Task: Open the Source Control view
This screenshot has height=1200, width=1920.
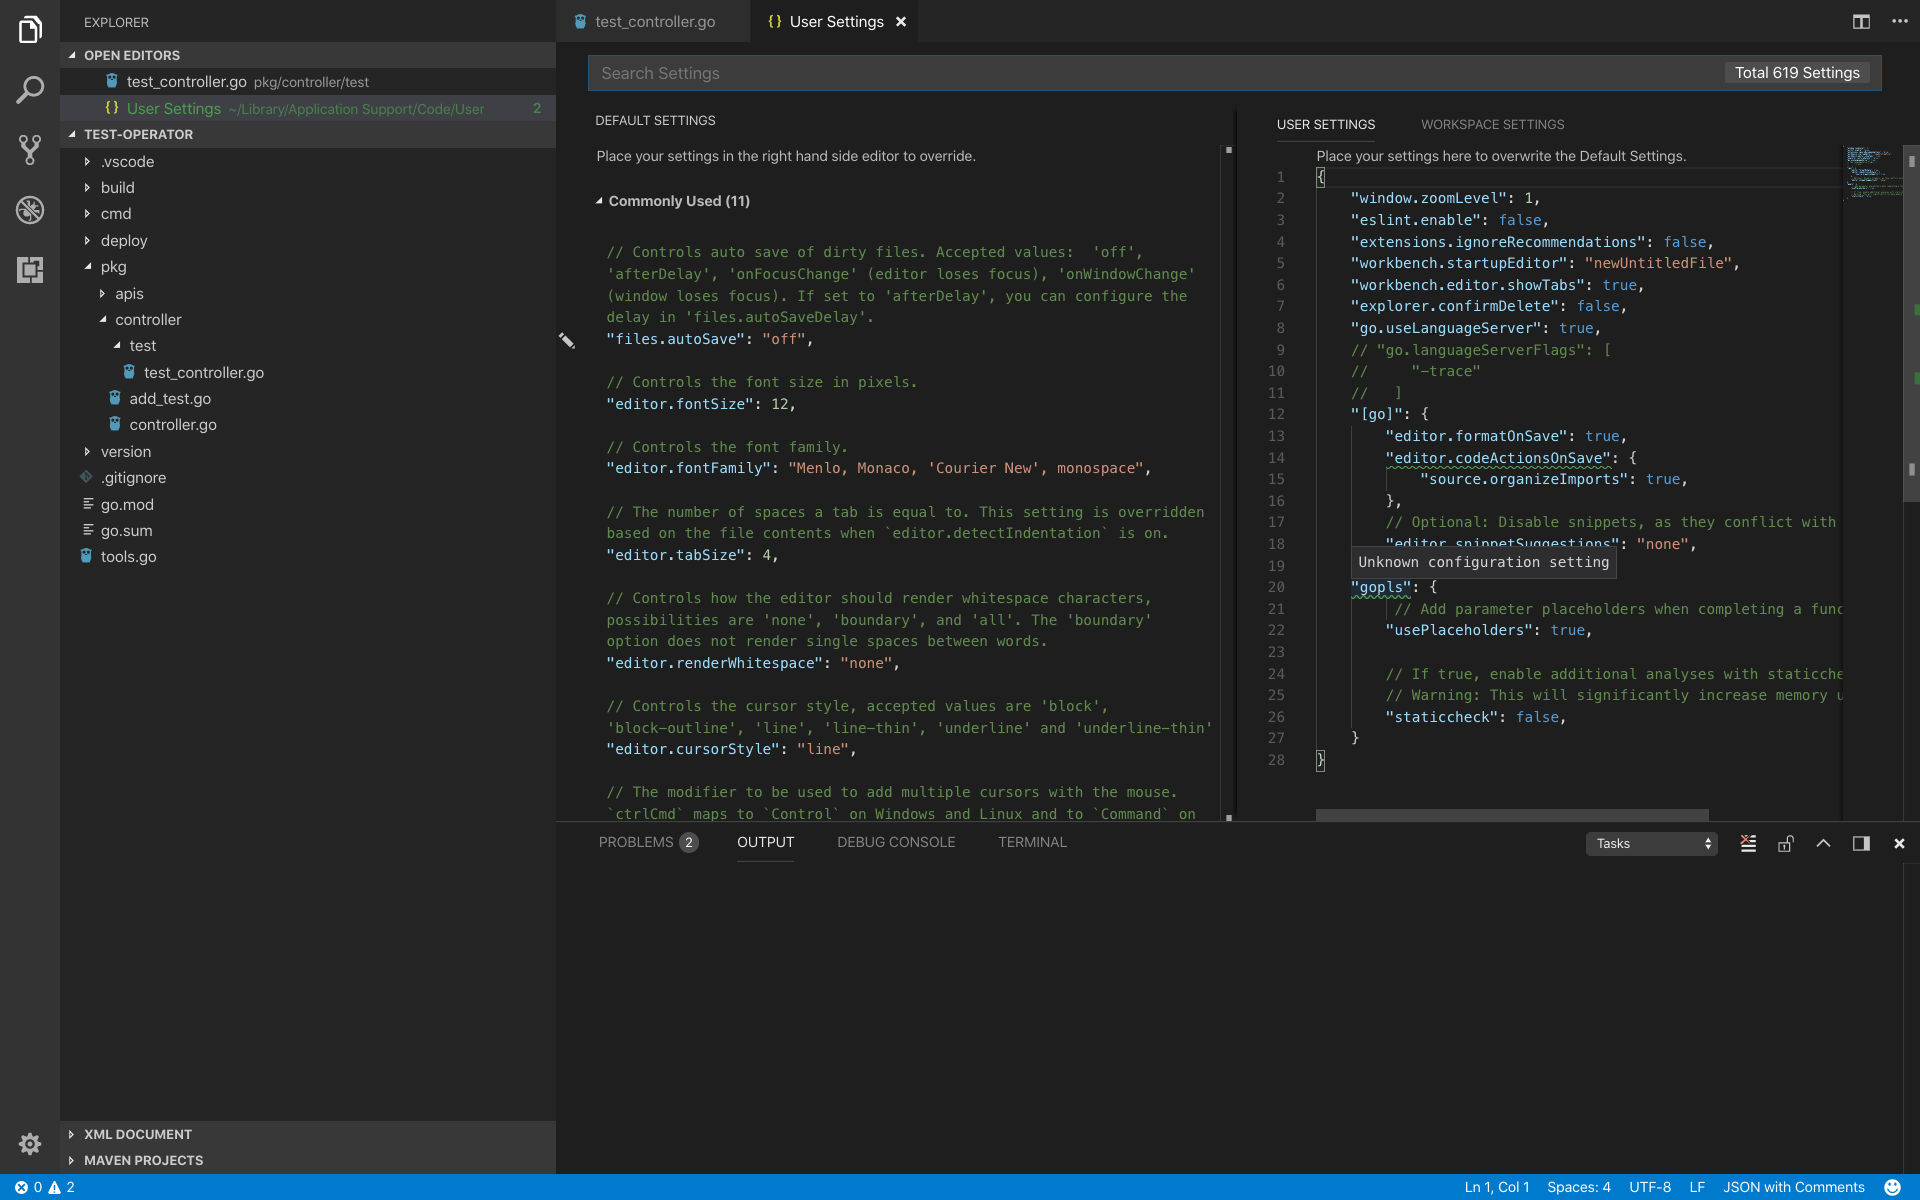Action: (30, 150)
